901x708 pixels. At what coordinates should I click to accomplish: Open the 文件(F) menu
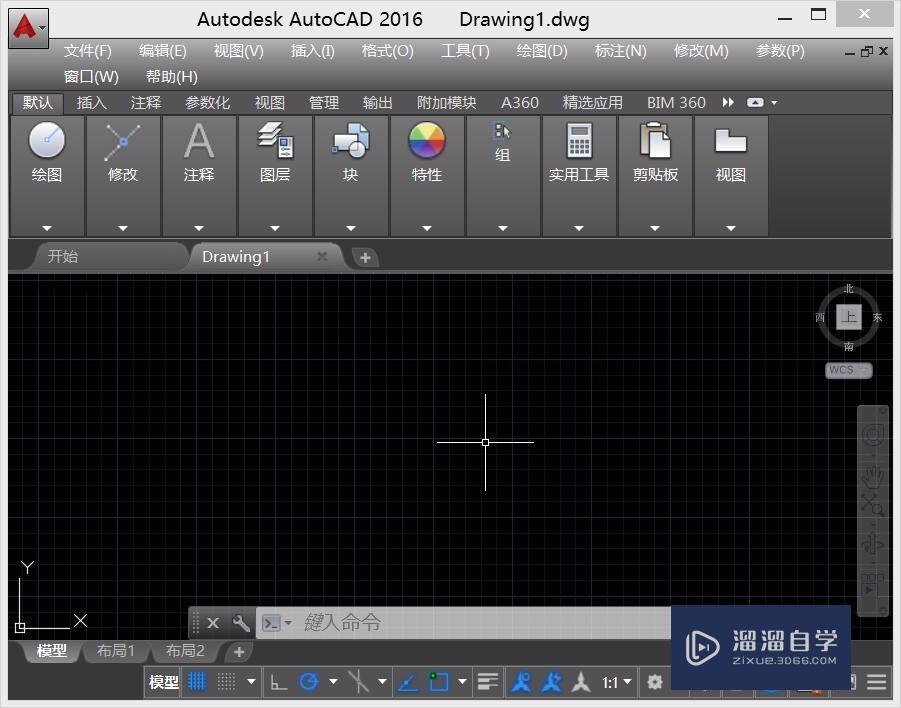(x=87, y=51)
